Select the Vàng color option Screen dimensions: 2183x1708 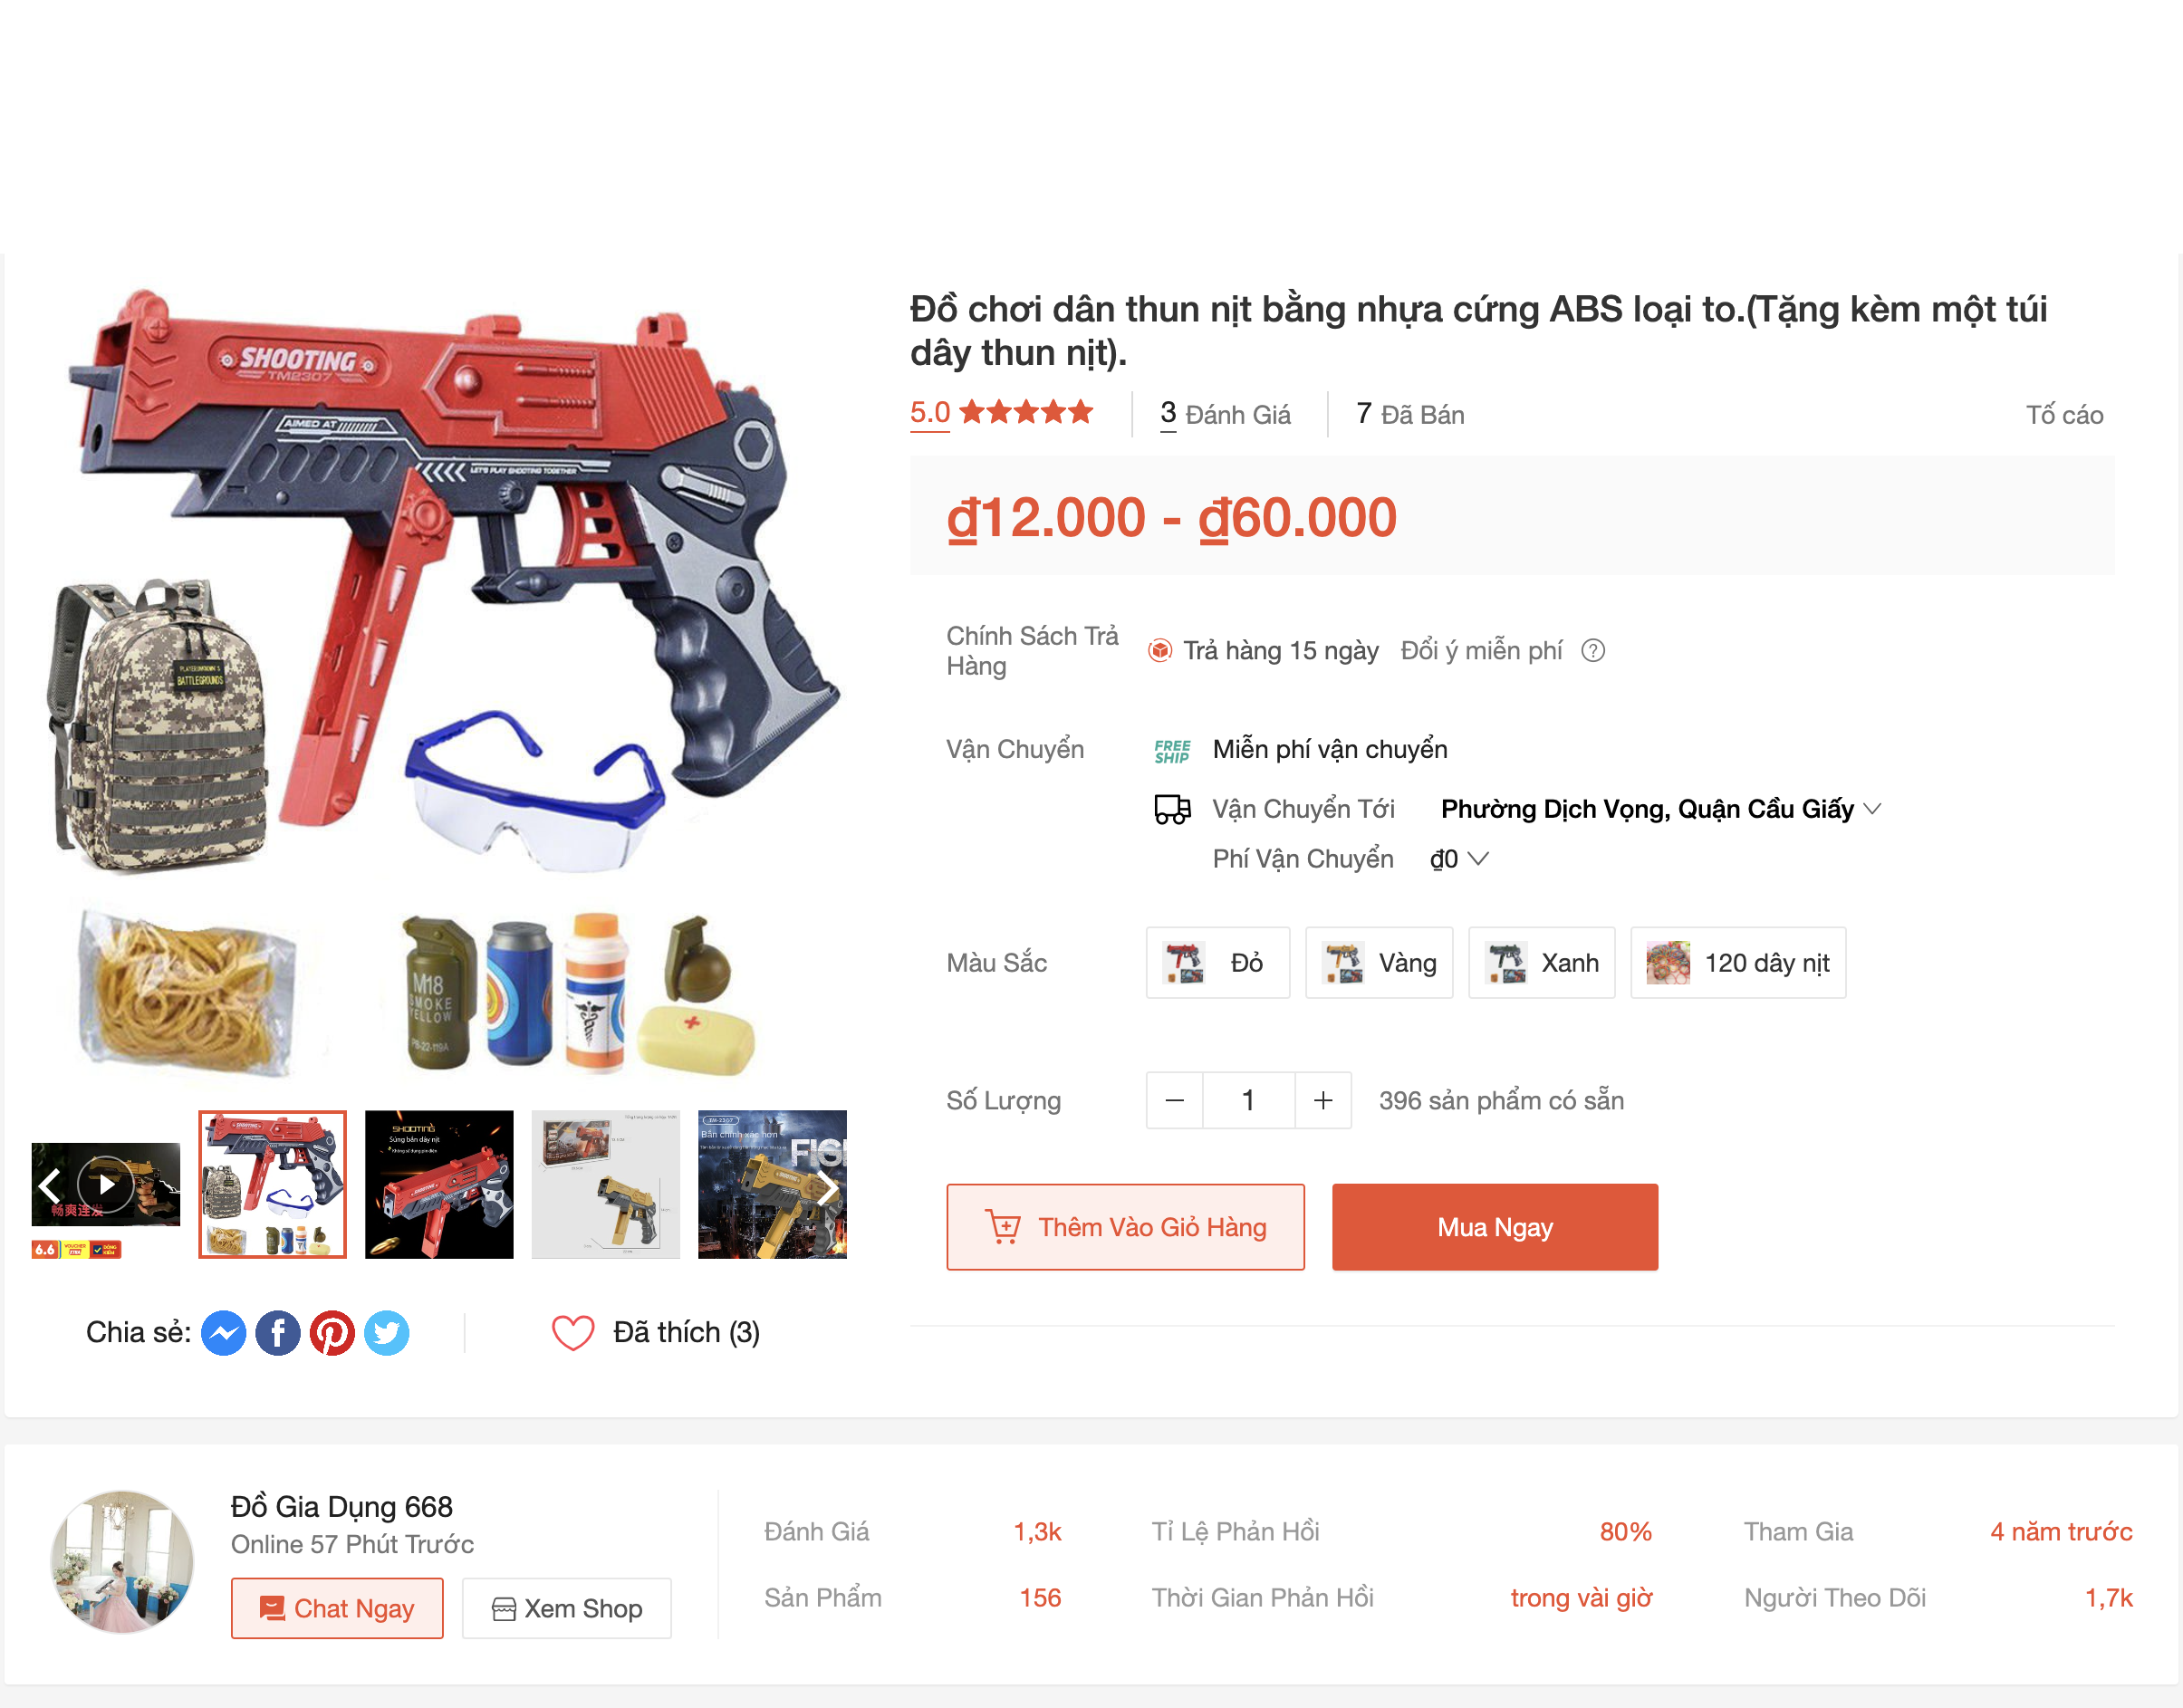(x=1379, y=963)
